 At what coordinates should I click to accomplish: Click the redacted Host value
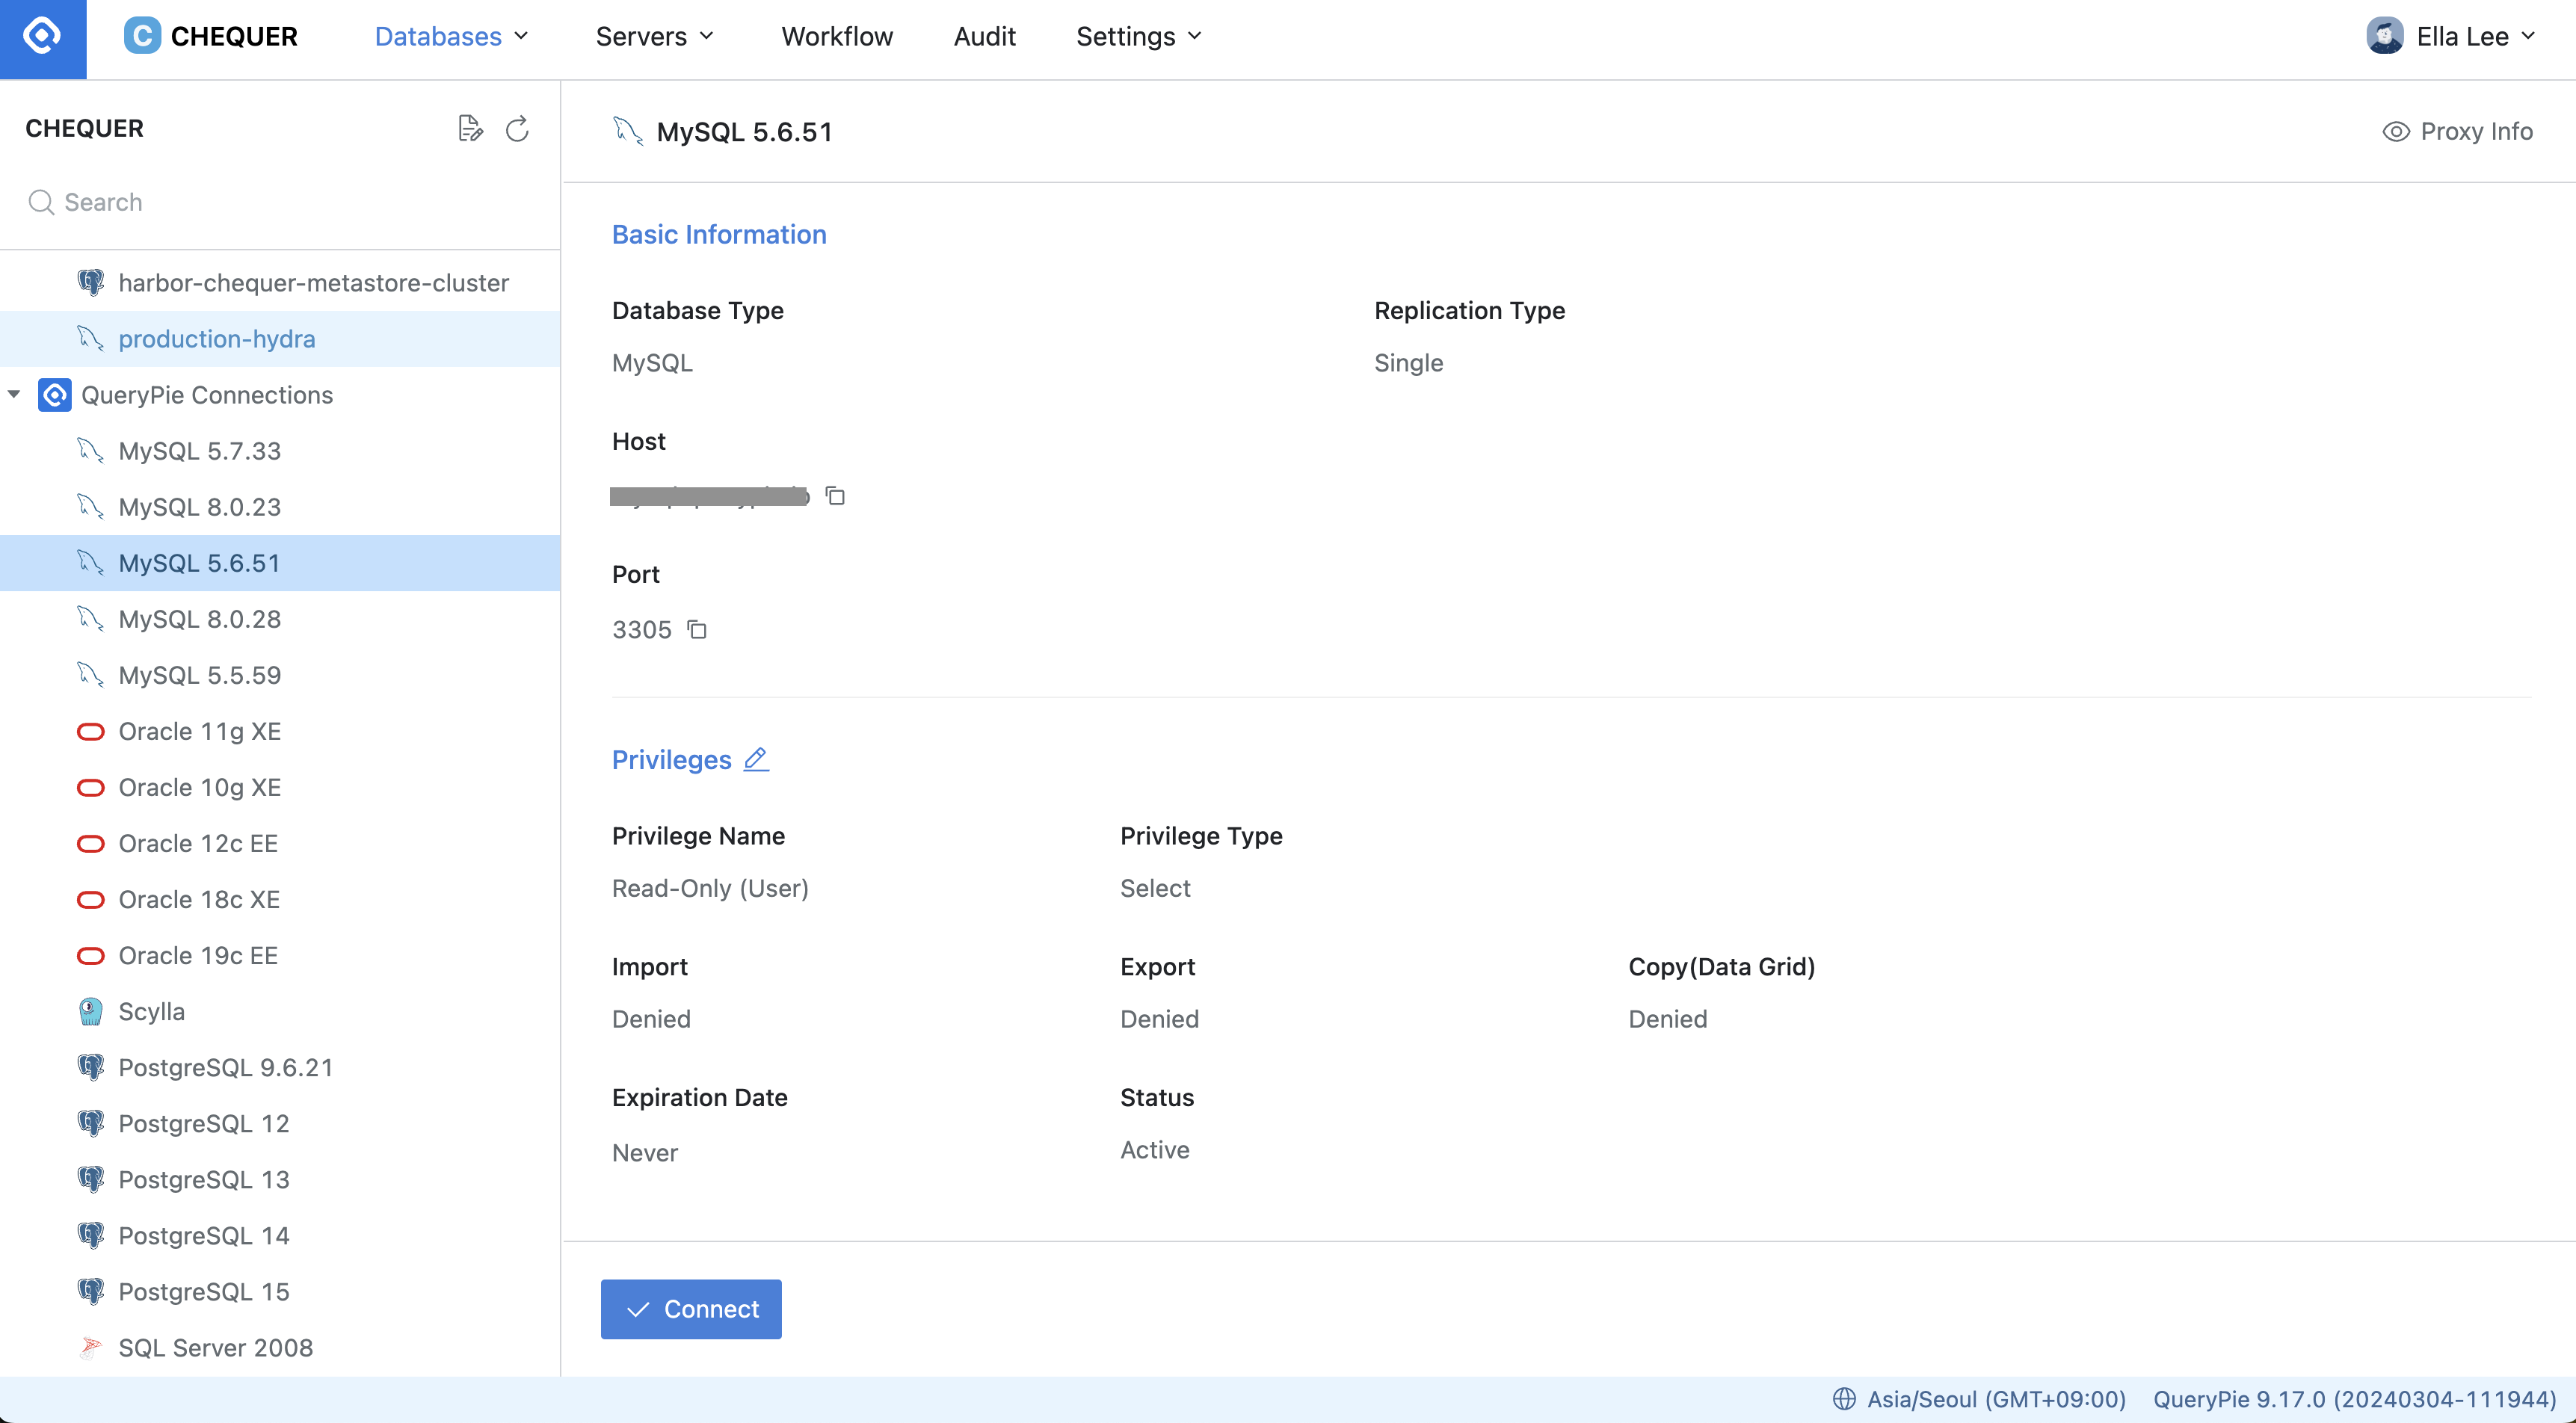point(709,496)
